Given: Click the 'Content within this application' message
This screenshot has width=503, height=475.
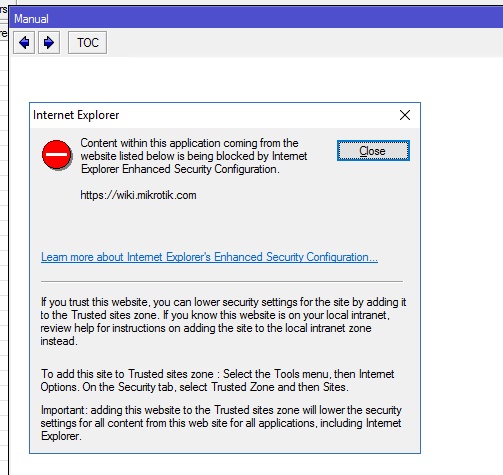Looking at the screenshot, I should point(194,156).
